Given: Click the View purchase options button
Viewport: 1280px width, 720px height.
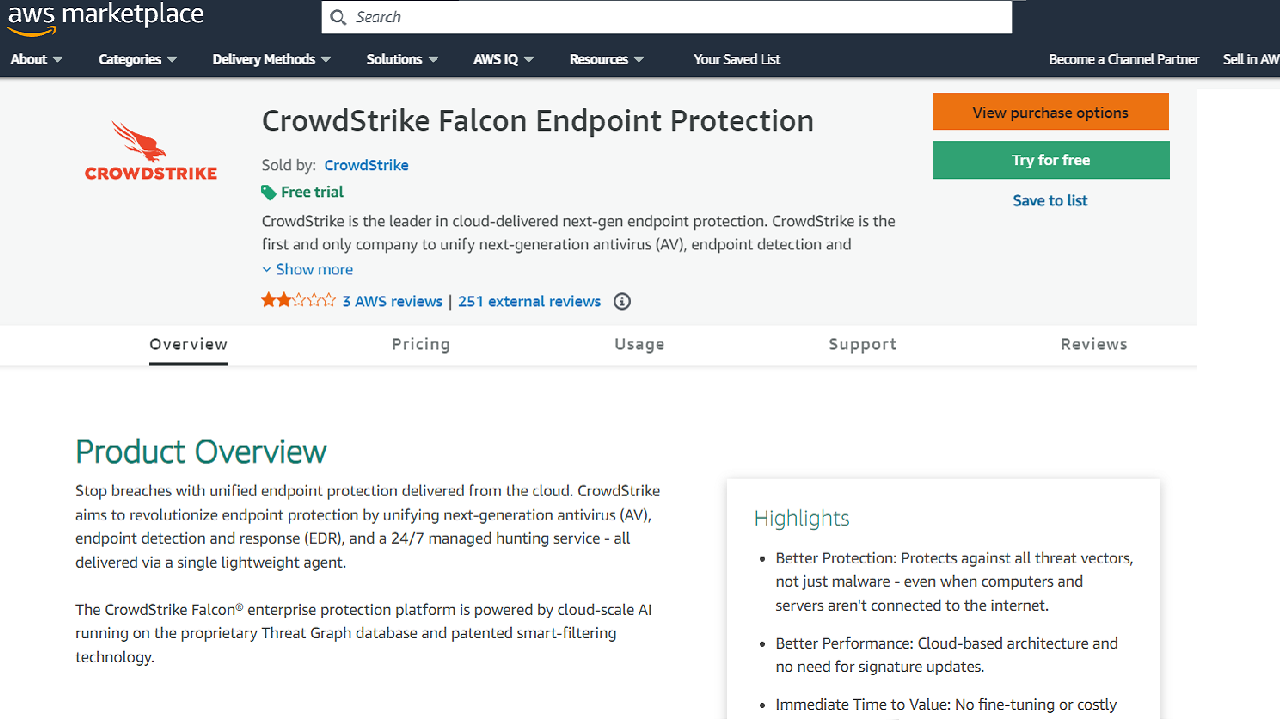Looking at the screenshot, I should [x=1050, y=111].
